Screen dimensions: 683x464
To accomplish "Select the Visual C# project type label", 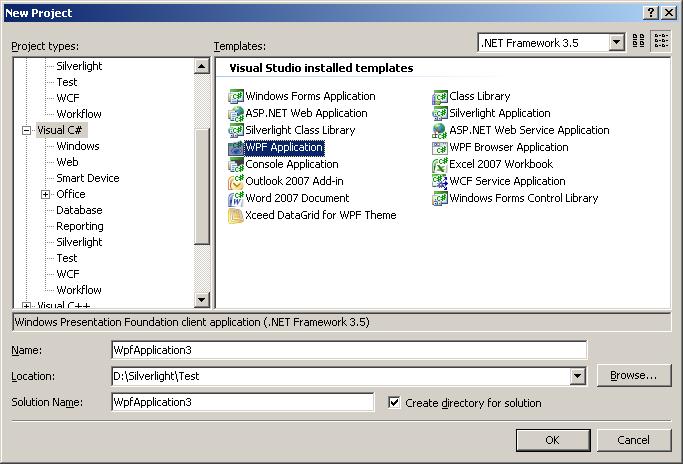I will pos(60,130).
